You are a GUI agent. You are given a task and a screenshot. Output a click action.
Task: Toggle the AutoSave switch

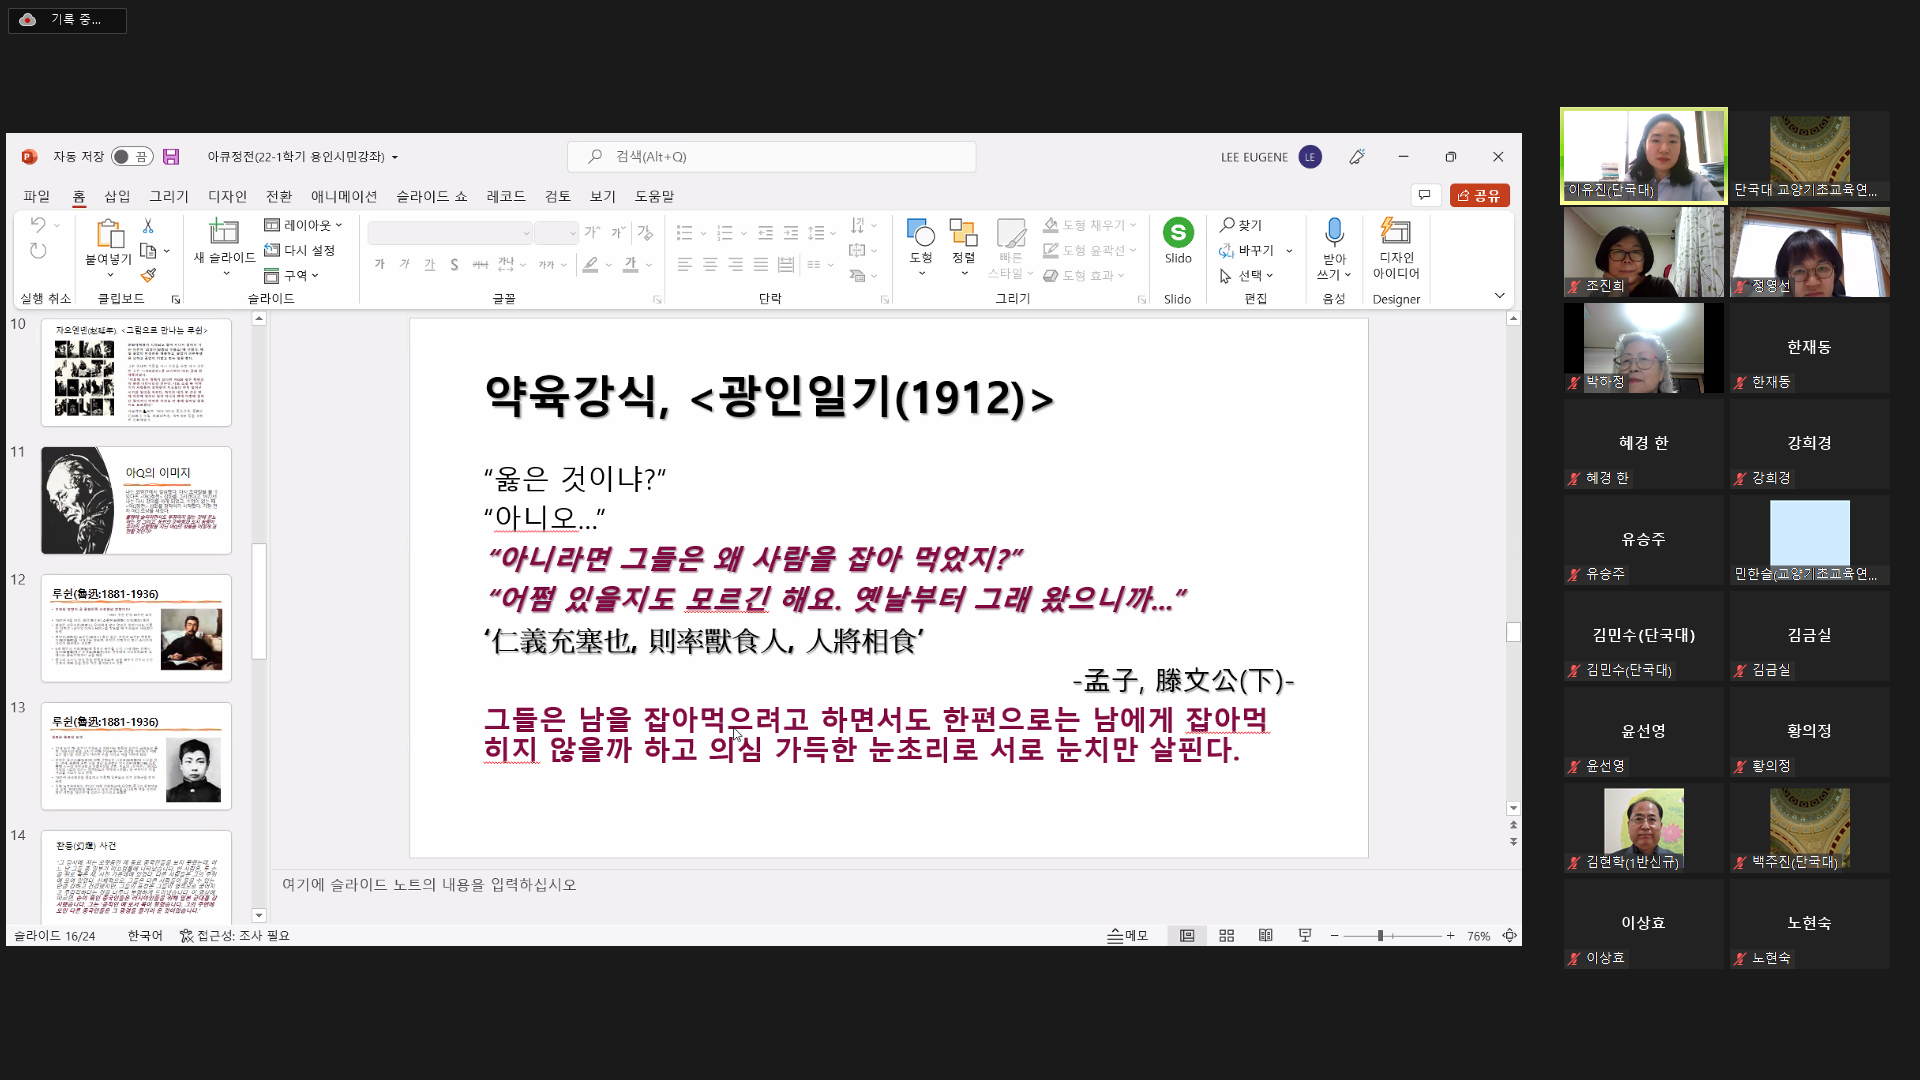[x=131, y=157]
